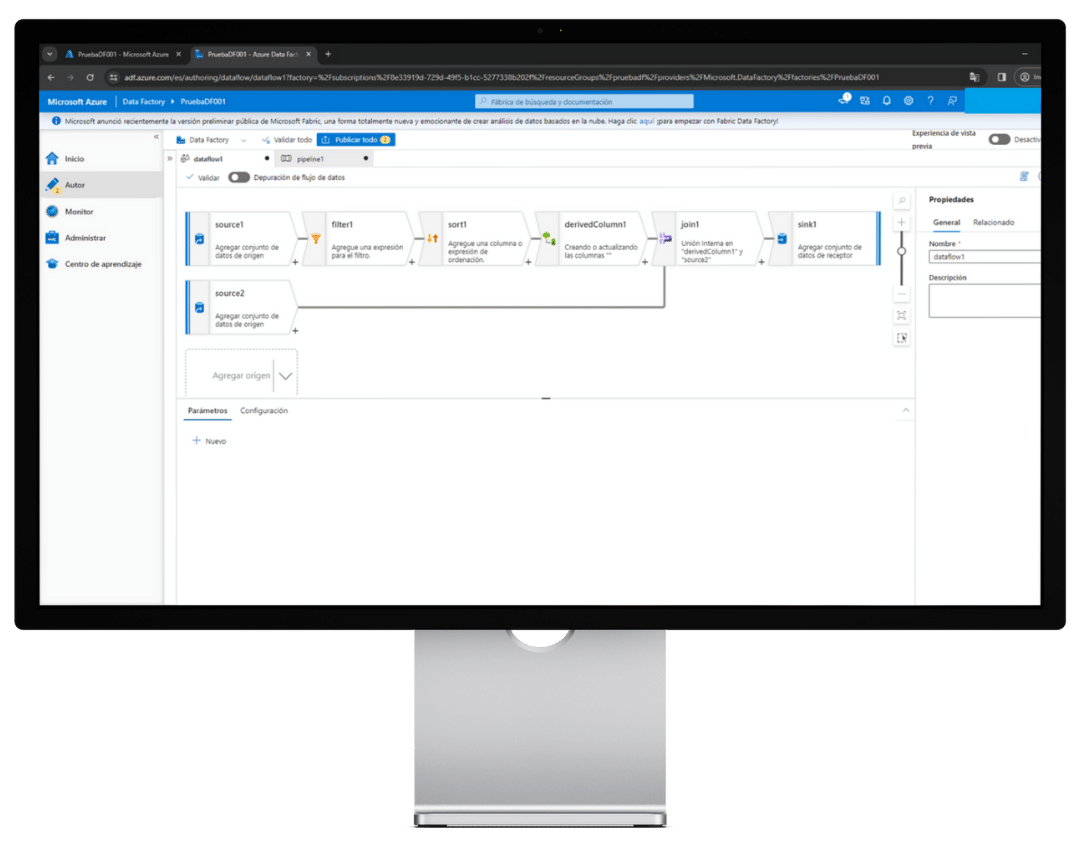The height and width of the screenshot is (853, 1080).
Task: Add transformation after join1 with plus
Action: [x=761, y=262]
